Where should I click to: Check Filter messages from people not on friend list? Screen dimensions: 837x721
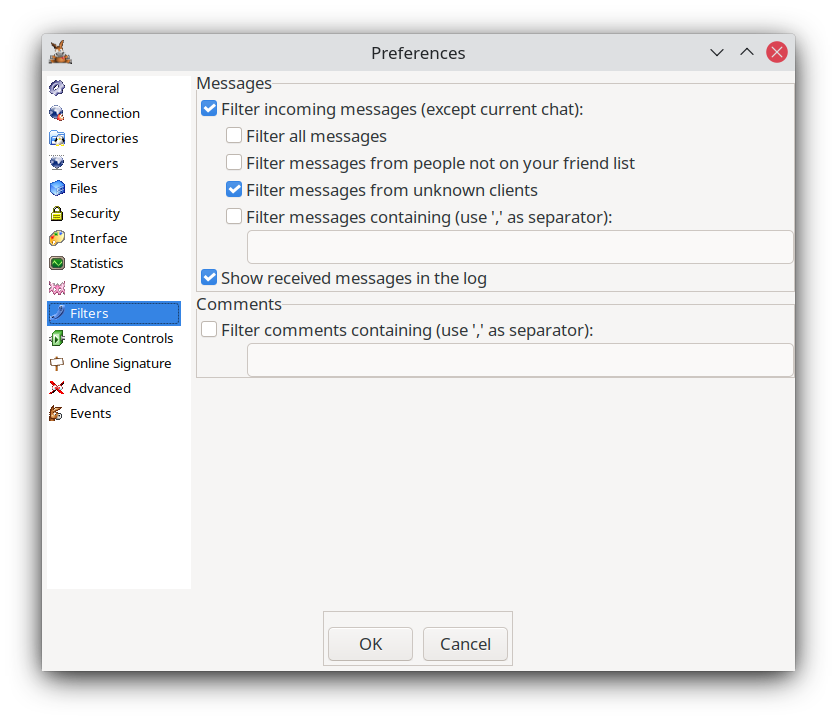[234, 163]
